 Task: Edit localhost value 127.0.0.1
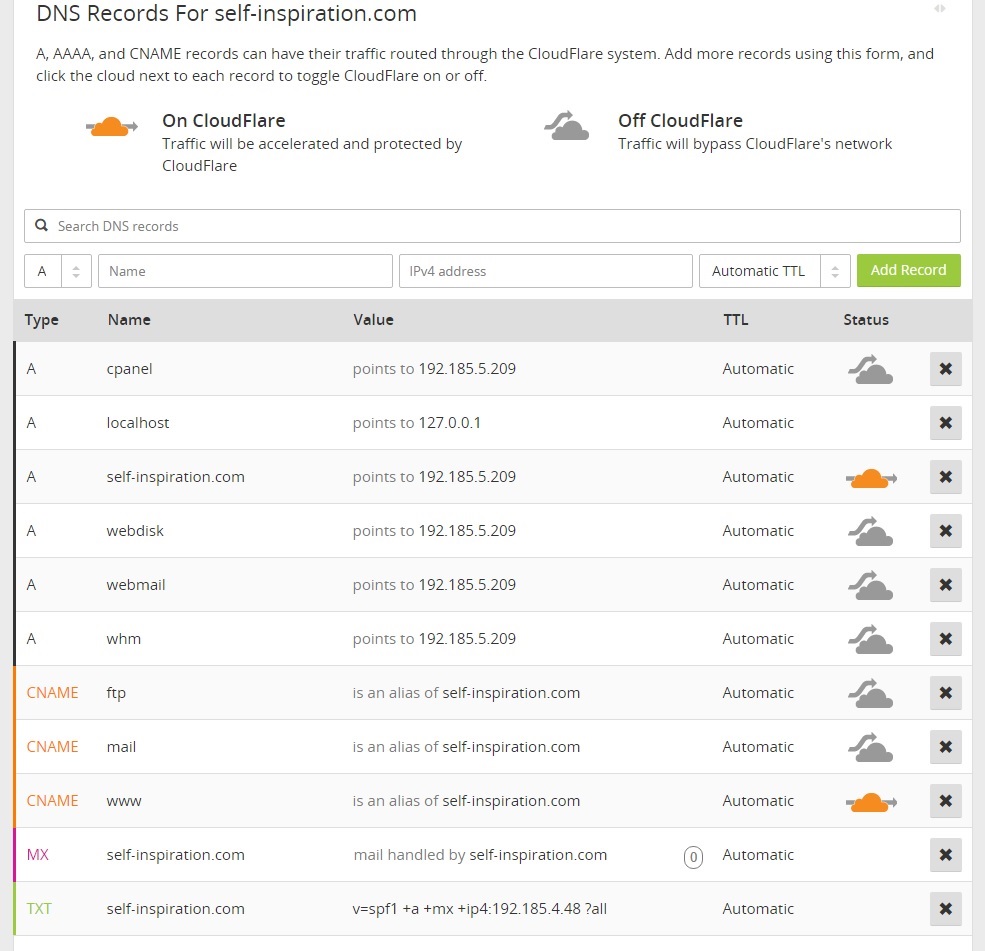tap(449, 423)
